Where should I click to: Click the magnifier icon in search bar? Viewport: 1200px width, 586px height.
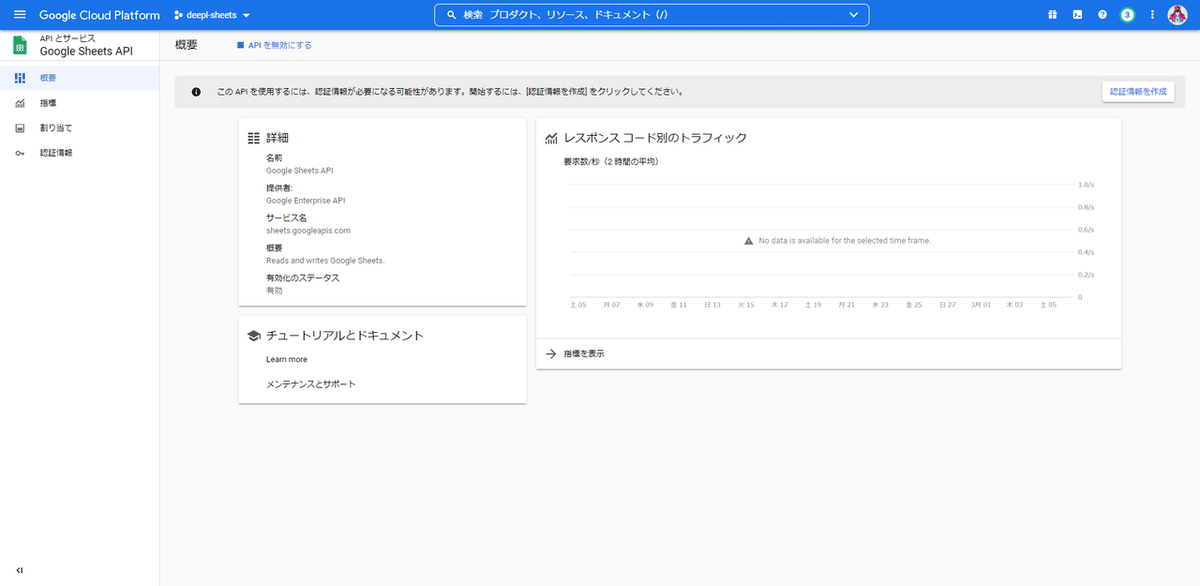(x=451, y=15)
